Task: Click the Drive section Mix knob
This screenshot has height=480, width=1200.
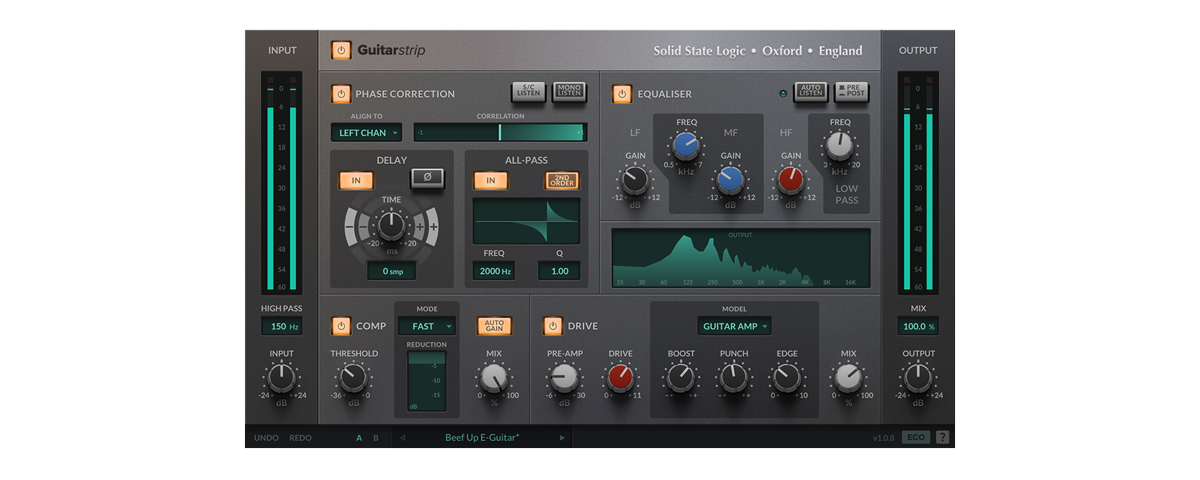Action: tap(848, 377)
